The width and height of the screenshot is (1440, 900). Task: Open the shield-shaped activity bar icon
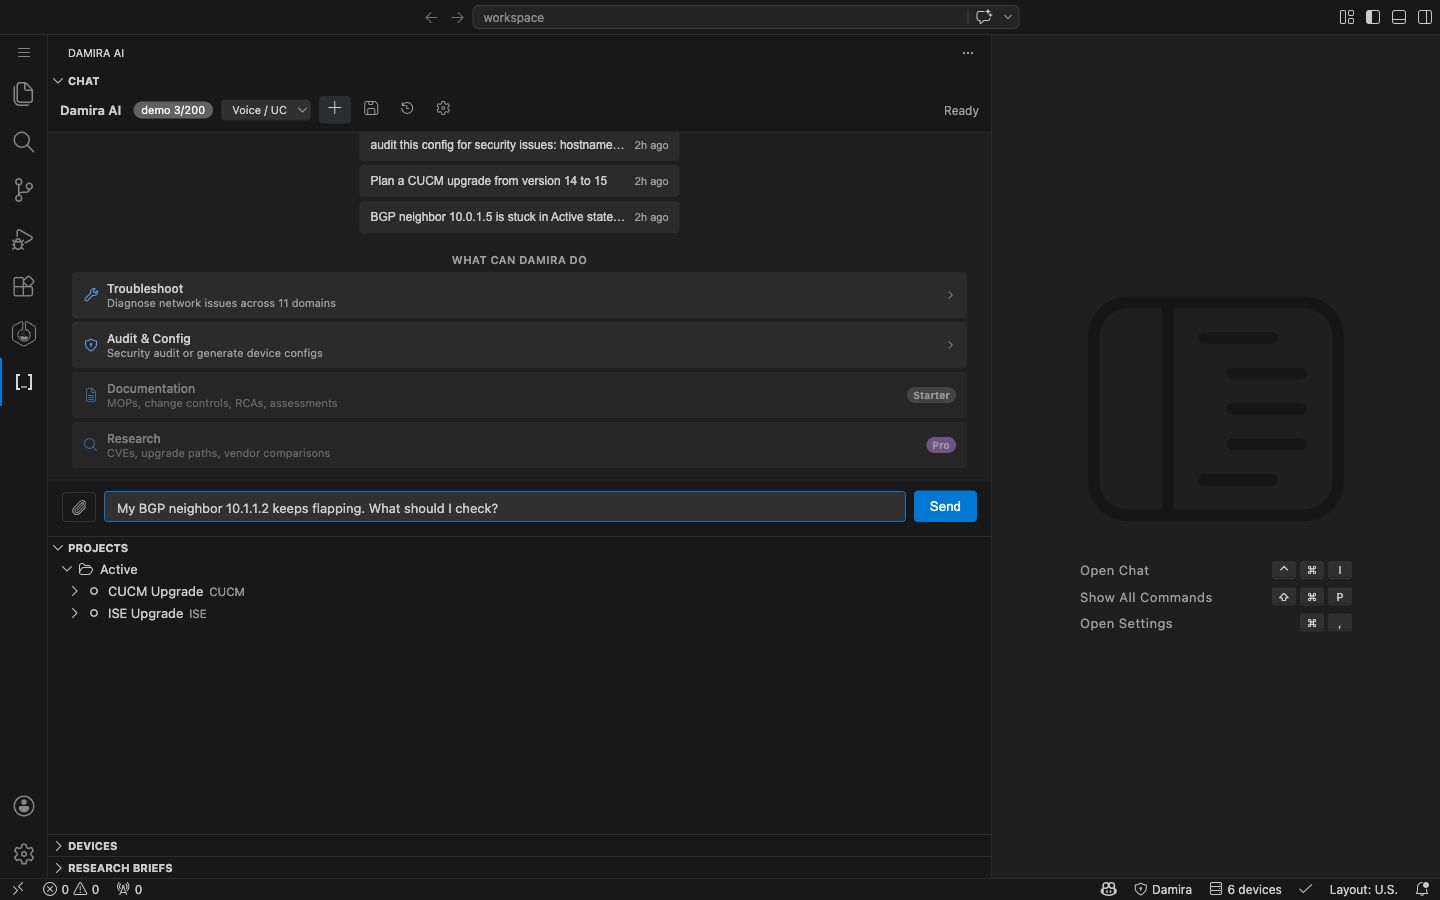pyautogui.click(x=24, y=333)
